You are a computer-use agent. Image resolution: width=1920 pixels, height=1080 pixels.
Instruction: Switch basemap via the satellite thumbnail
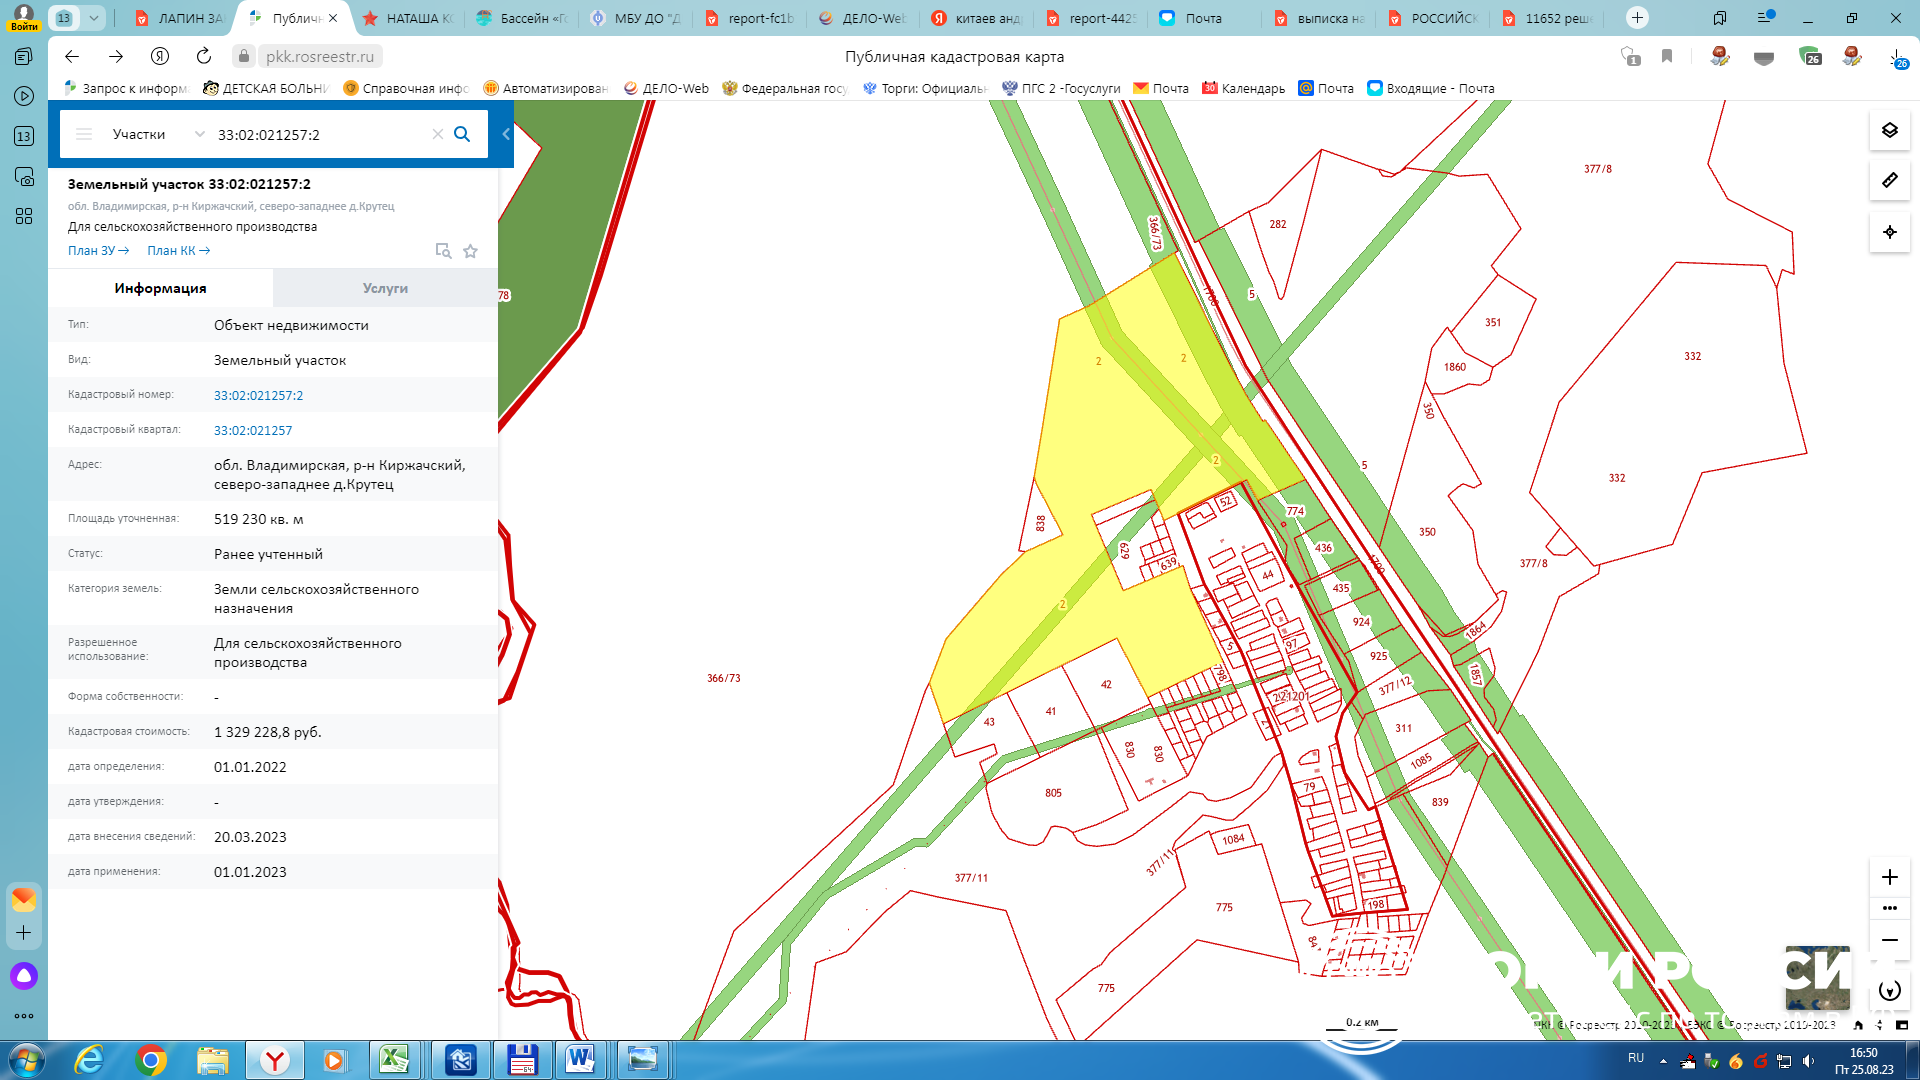click(x=1817, y=976)
